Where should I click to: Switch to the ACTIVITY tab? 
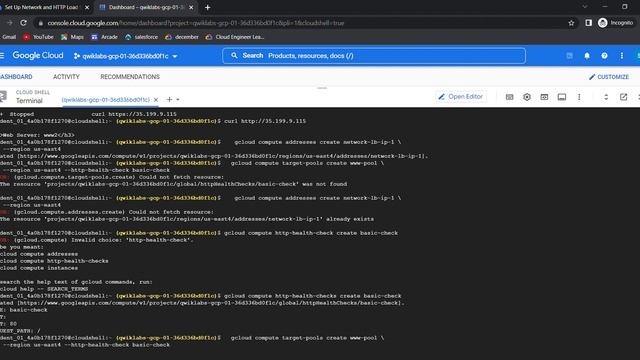[x=66, y=77]
